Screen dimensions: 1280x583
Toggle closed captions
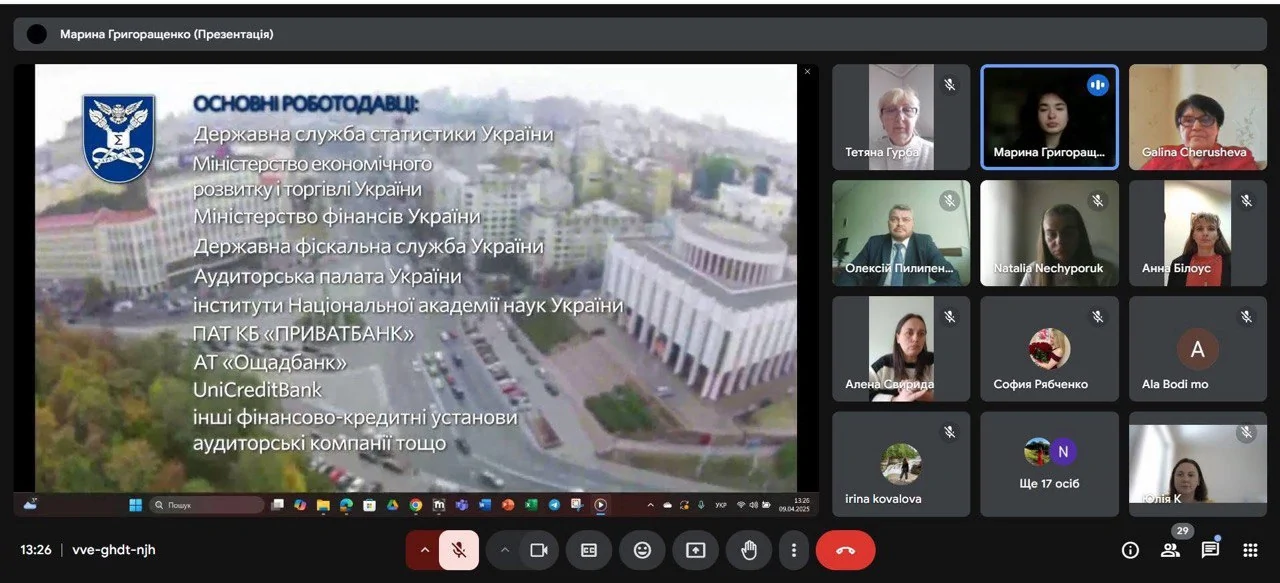[x=589, y=550]
